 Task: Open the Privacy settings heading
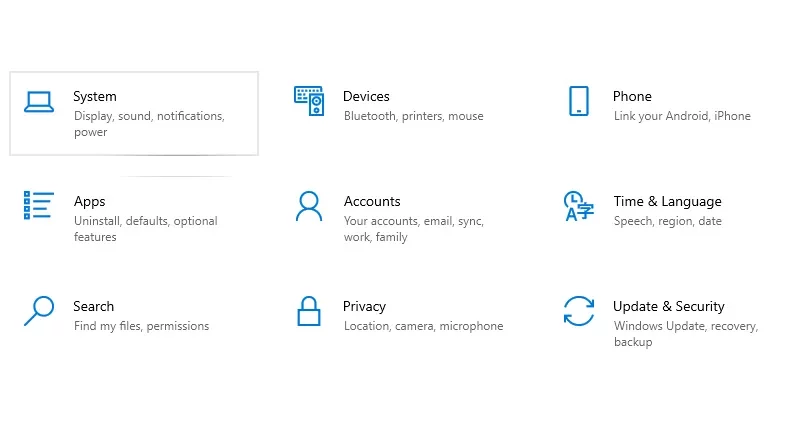point(364,306)
